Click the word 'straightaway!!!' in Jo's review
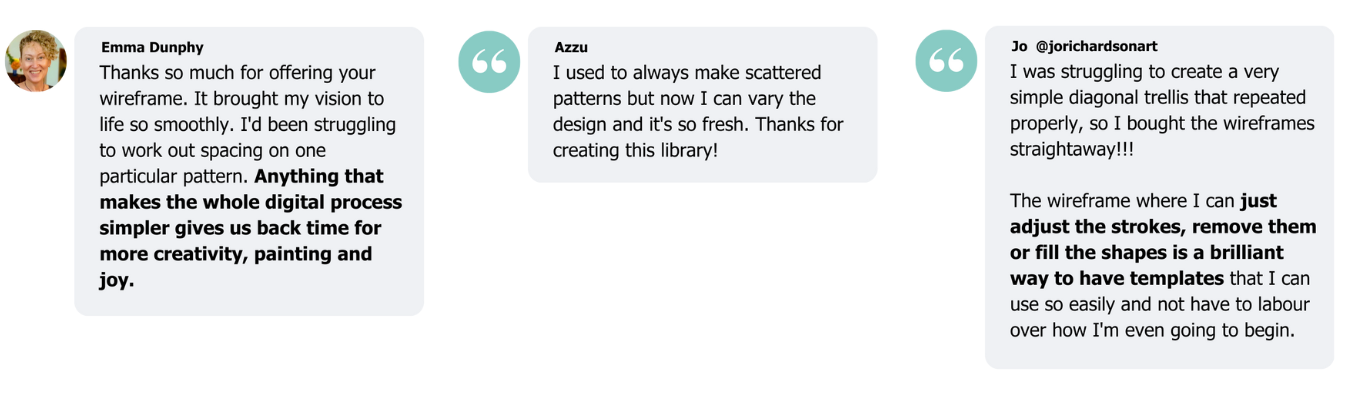Viewport: 1356px width, 400px height. [1072, 150]
